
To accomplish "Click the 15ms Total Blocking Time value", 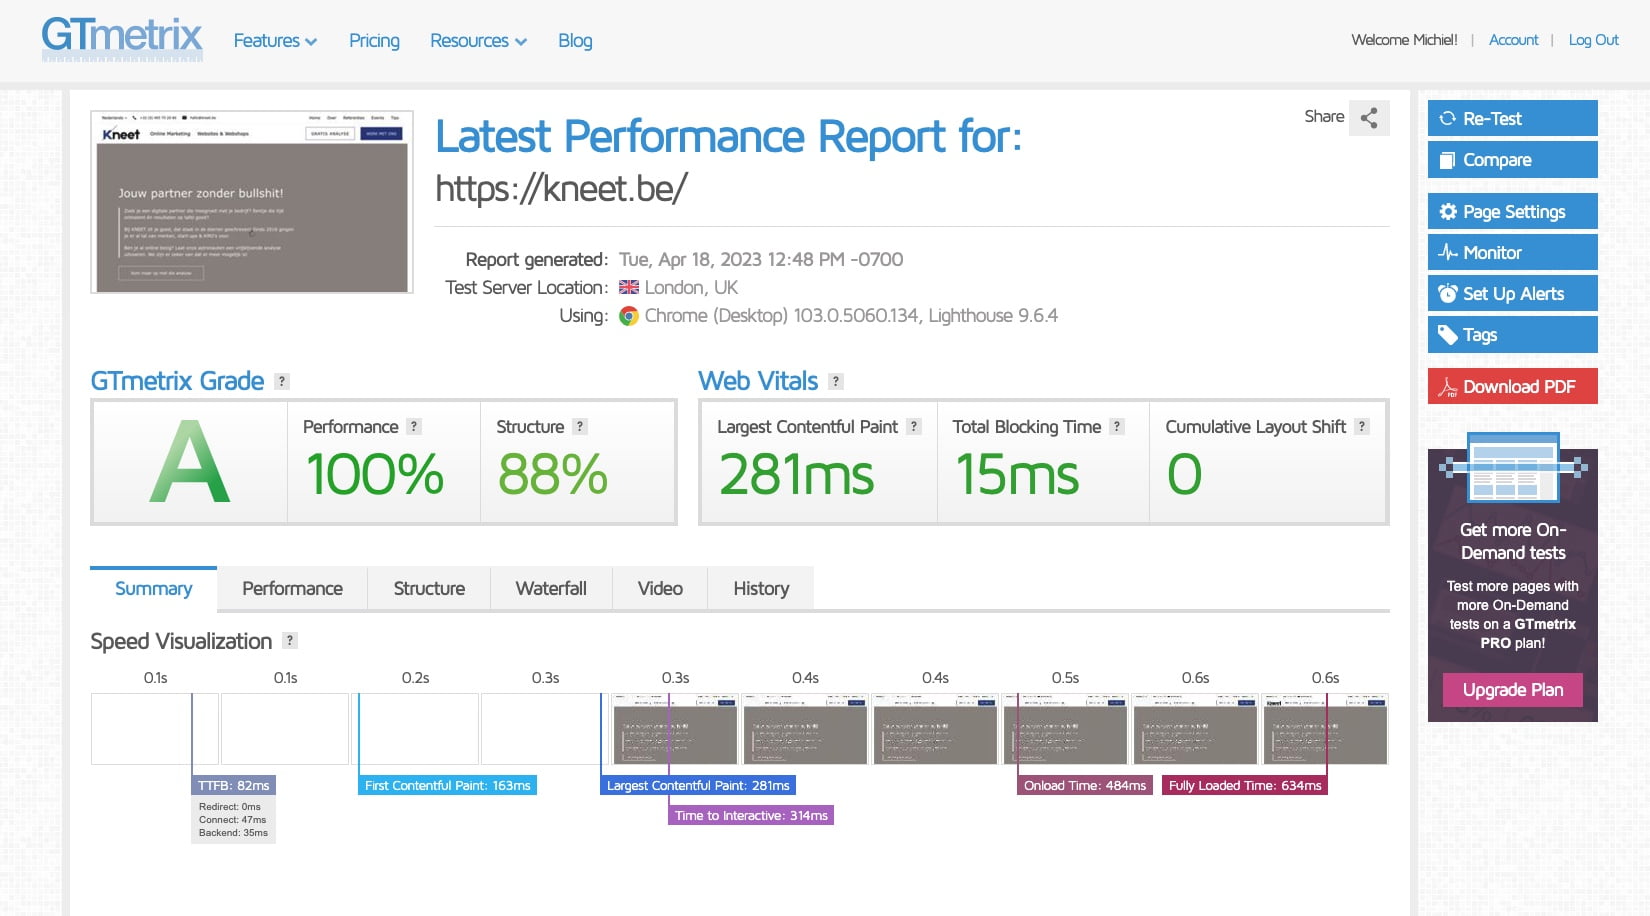I will pos(1017,474).
